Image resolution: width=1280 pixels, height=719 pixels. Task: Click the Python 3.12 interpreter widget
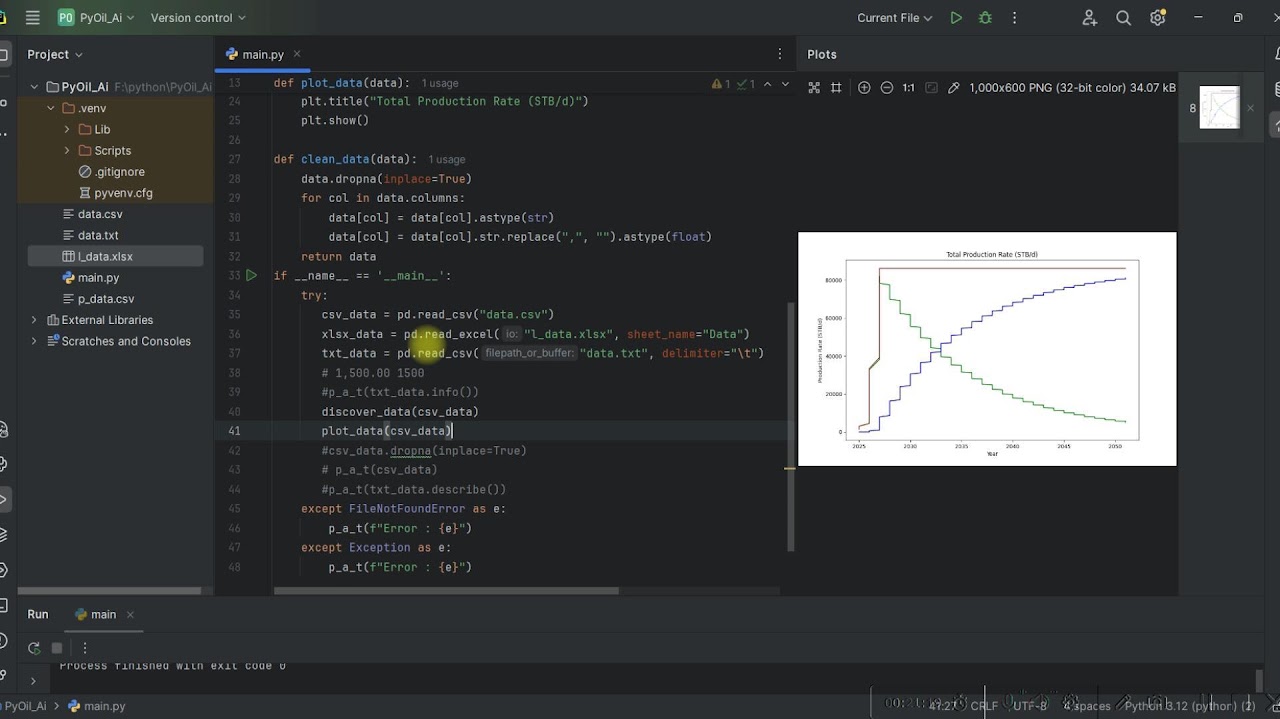pos(1190,706)
